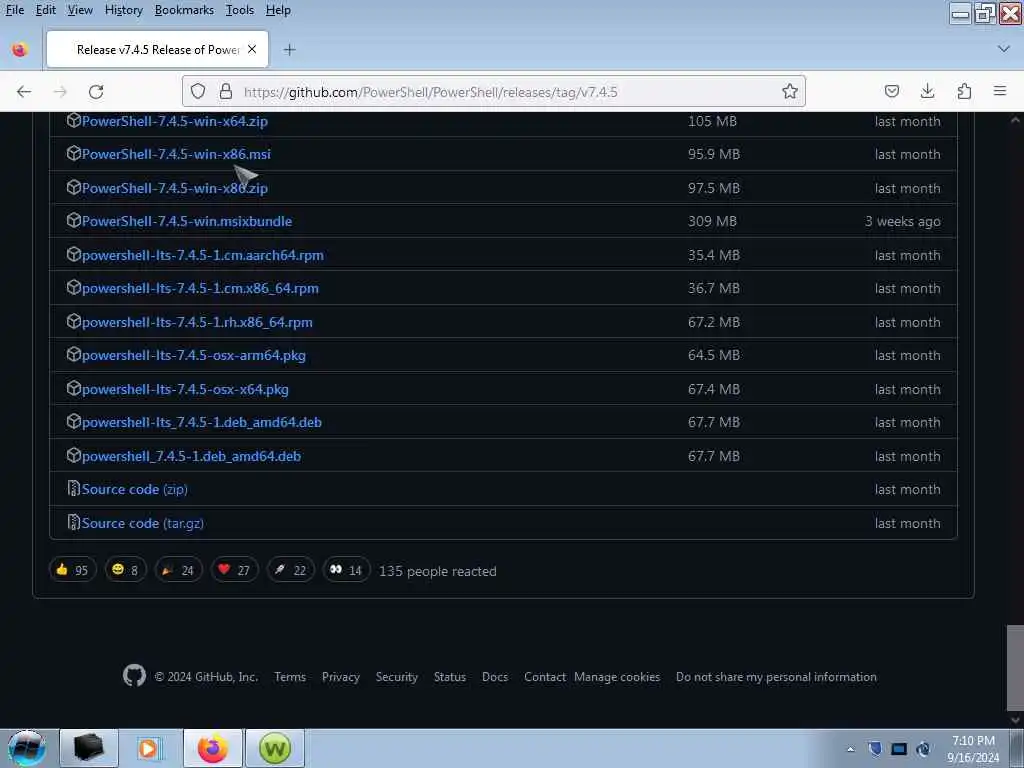The width and height of the screenshot is (1024, 768).
Task: Click Do not share my personal information
Action: (776, 677)
